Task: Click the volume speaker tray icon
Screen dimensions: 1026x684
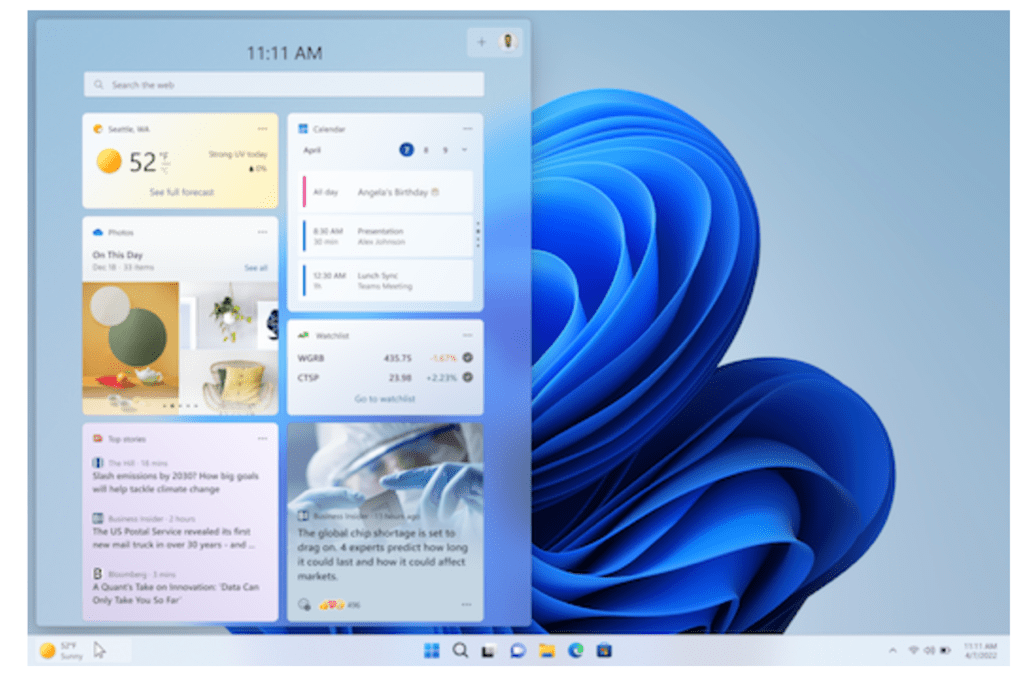Action: click(x=929, y=651)
